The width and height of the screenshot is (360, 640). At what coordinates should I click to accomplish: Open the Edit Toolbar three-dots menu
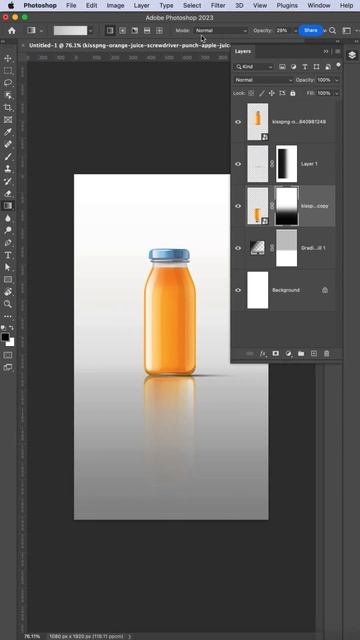8,316
